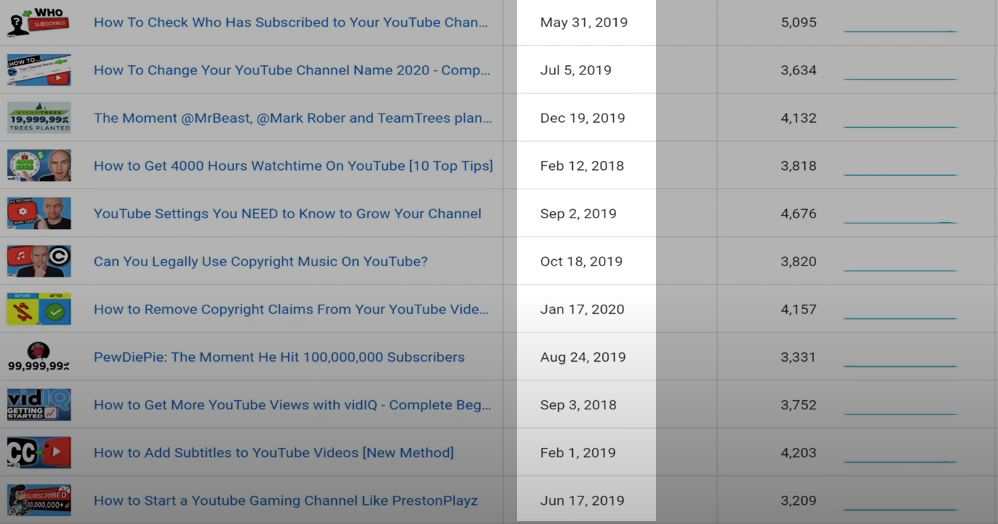Click How to Start a Youtube Gaming Channel
Image resolution: width=998 pixels, height=524 pixels.
[285, 500]
